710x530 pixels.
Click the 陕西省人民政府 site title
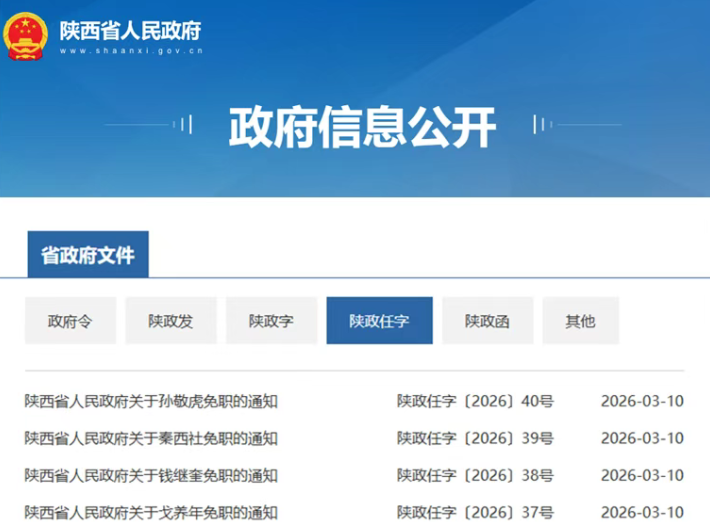tap(130, 29)
